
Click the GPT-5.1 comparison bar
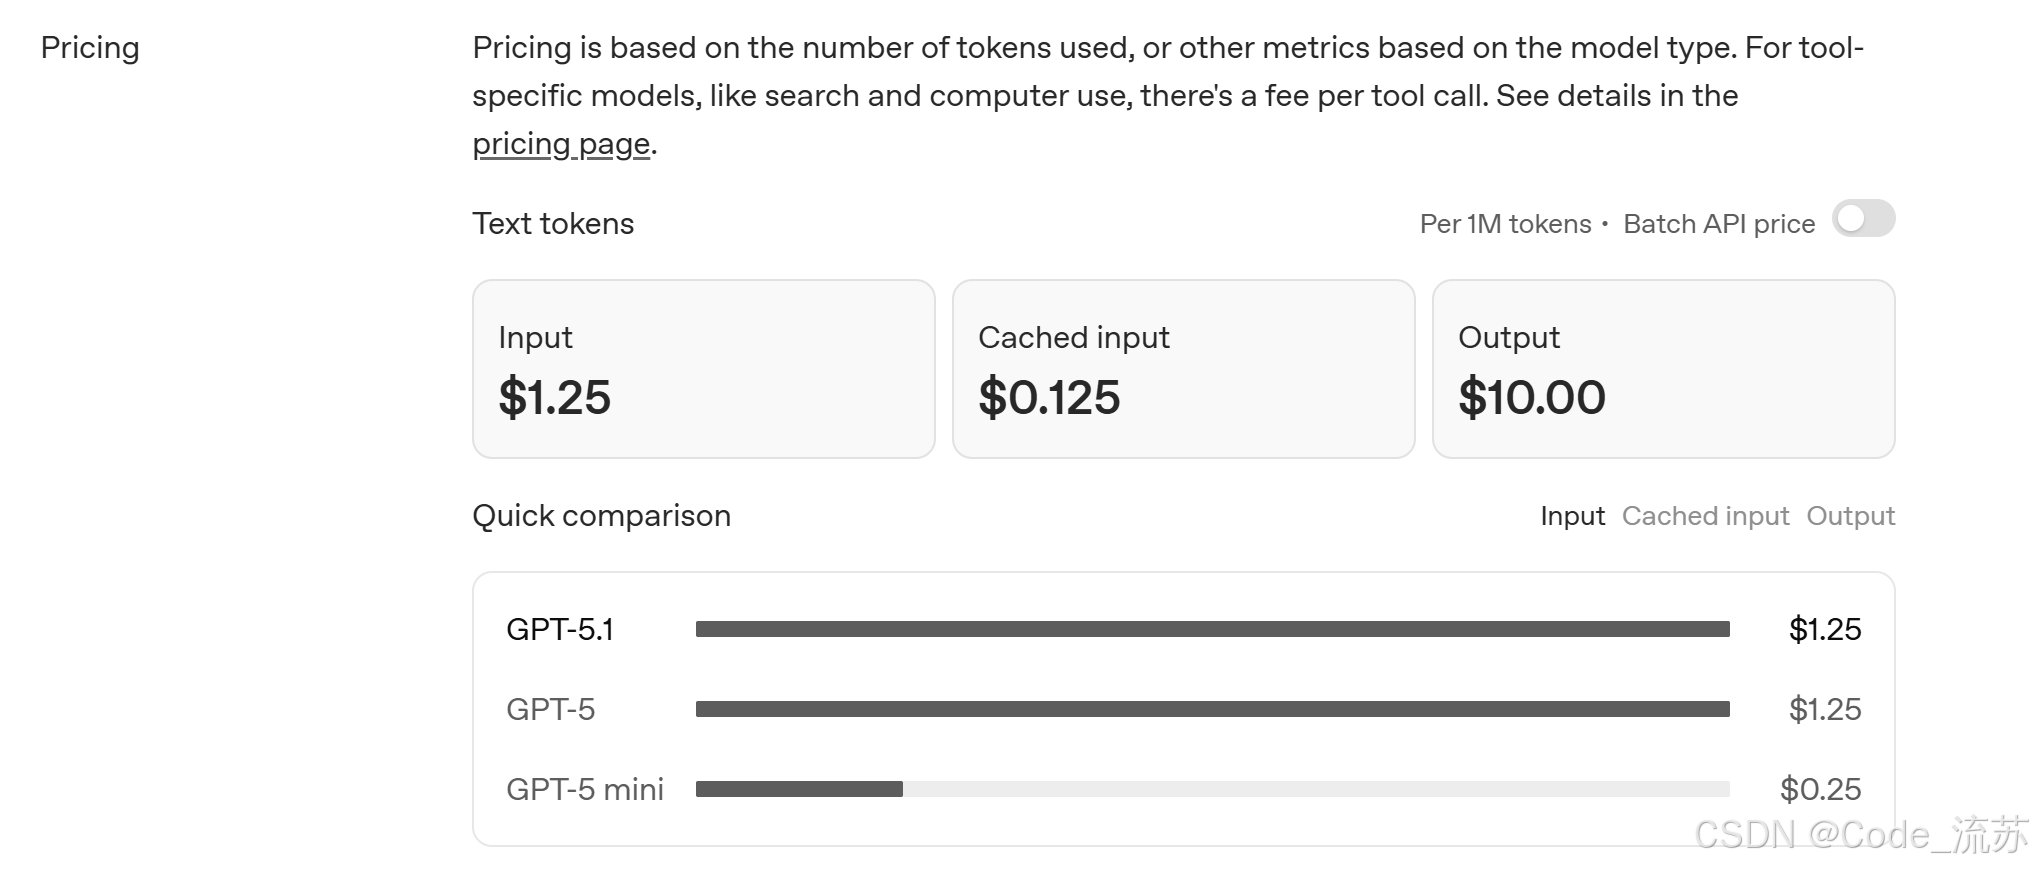click(1212, 629)
